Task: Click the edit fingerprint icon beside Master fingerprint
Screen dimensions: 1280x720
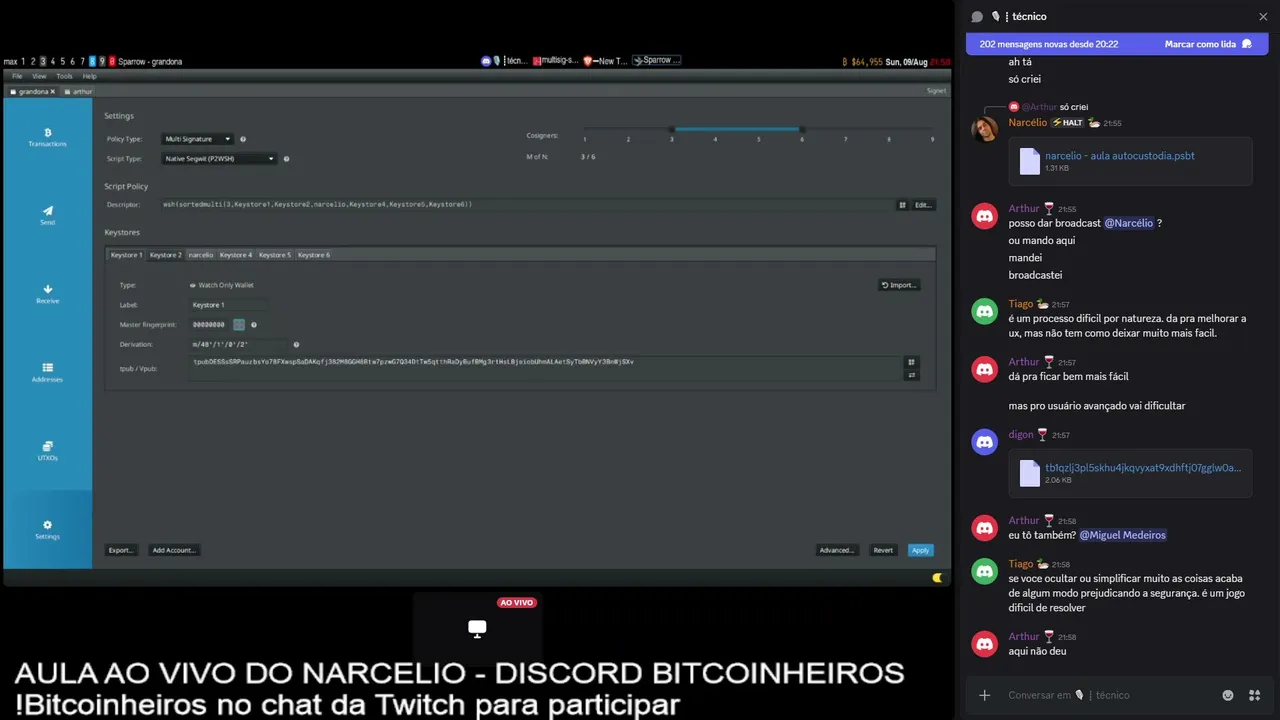Action: (239, 324)
